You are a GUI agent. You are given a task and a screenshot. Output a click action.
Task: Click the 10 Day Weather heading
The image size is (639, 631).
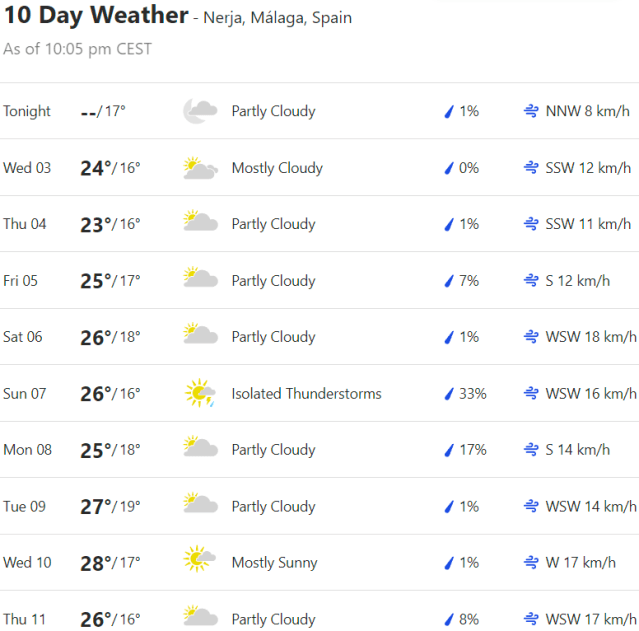(x=96, y=16)
